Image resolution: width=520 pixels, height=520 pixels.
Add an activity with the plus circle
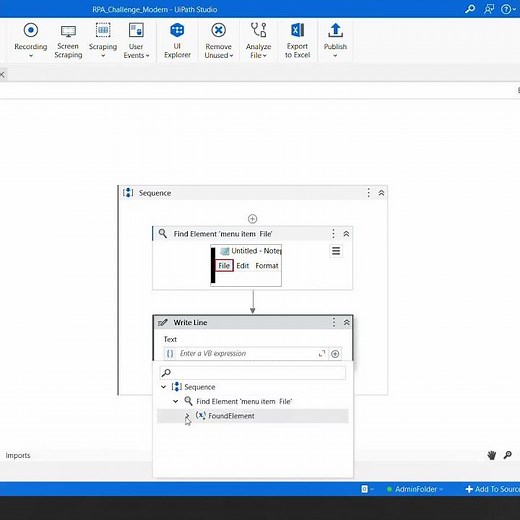click(252, 219)
